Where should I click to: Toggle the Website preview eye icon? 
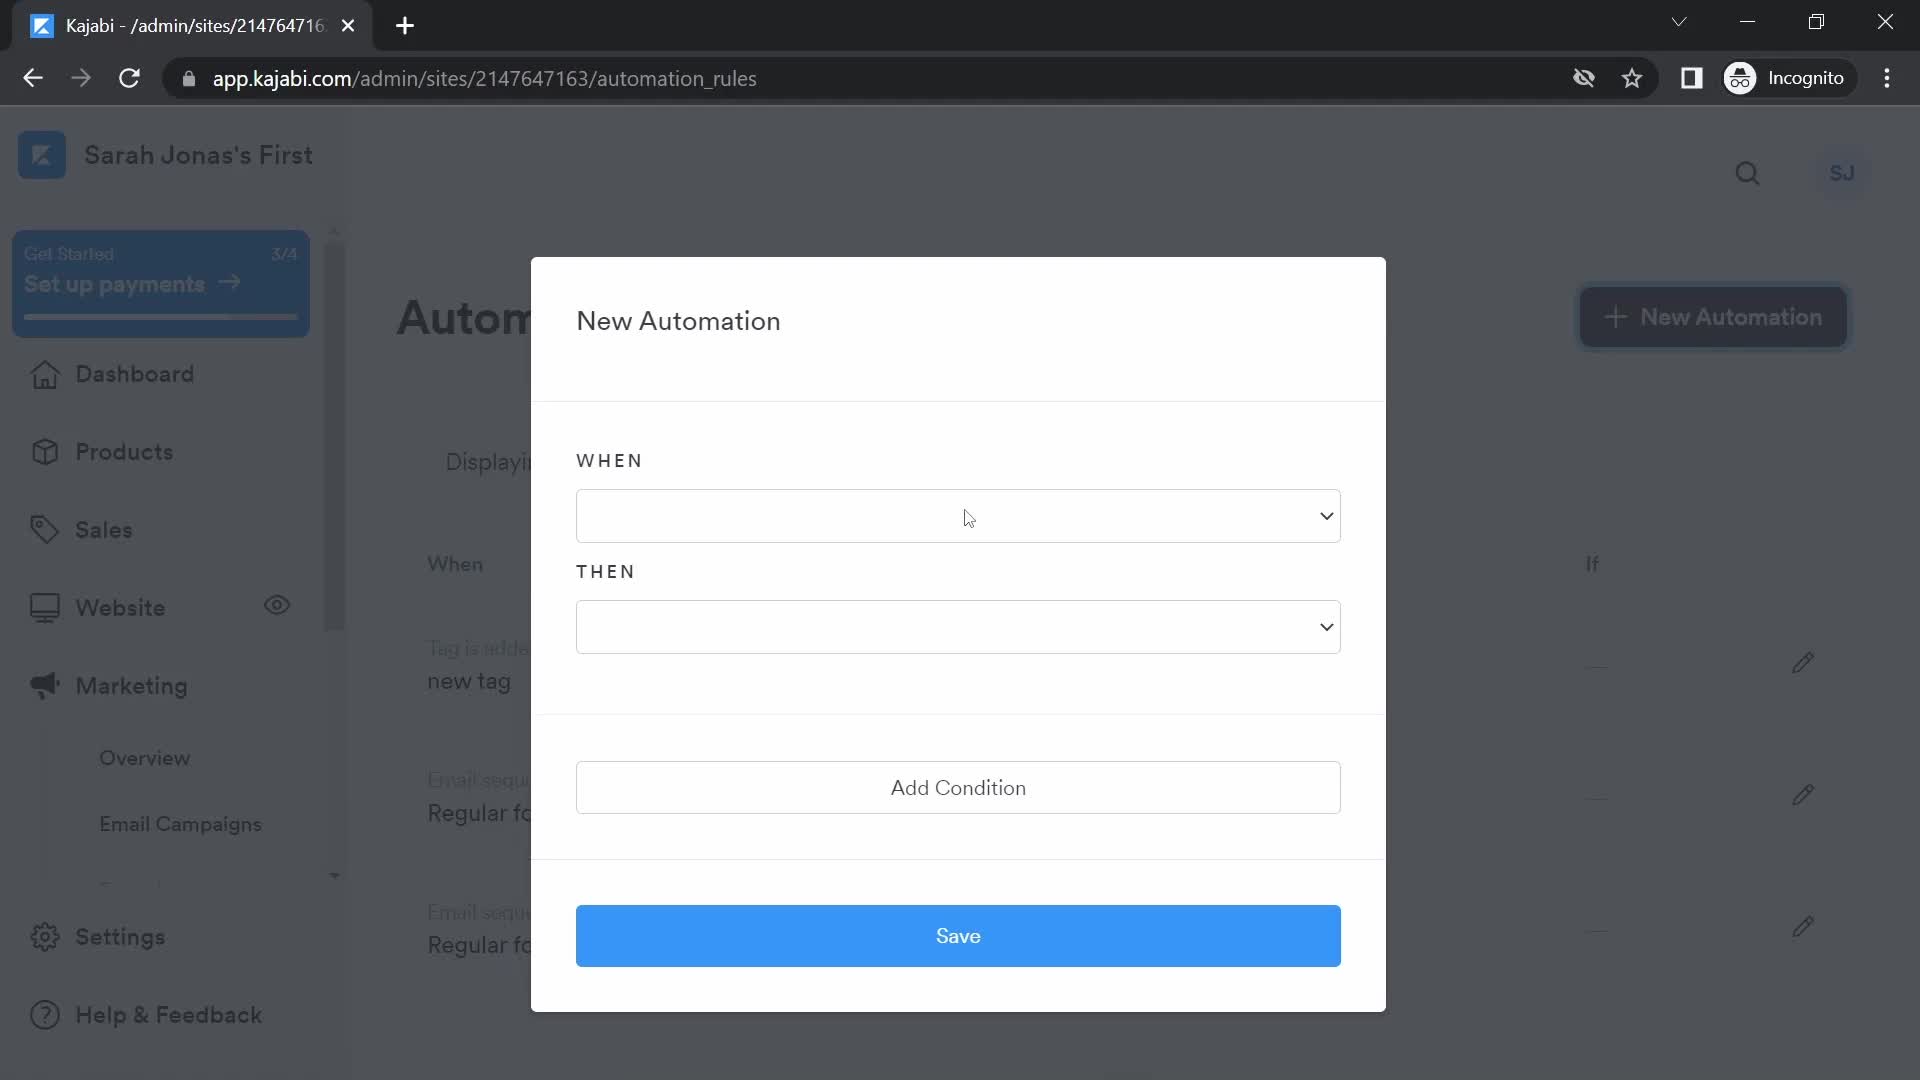pyautogui.click(x=277, y=605)
